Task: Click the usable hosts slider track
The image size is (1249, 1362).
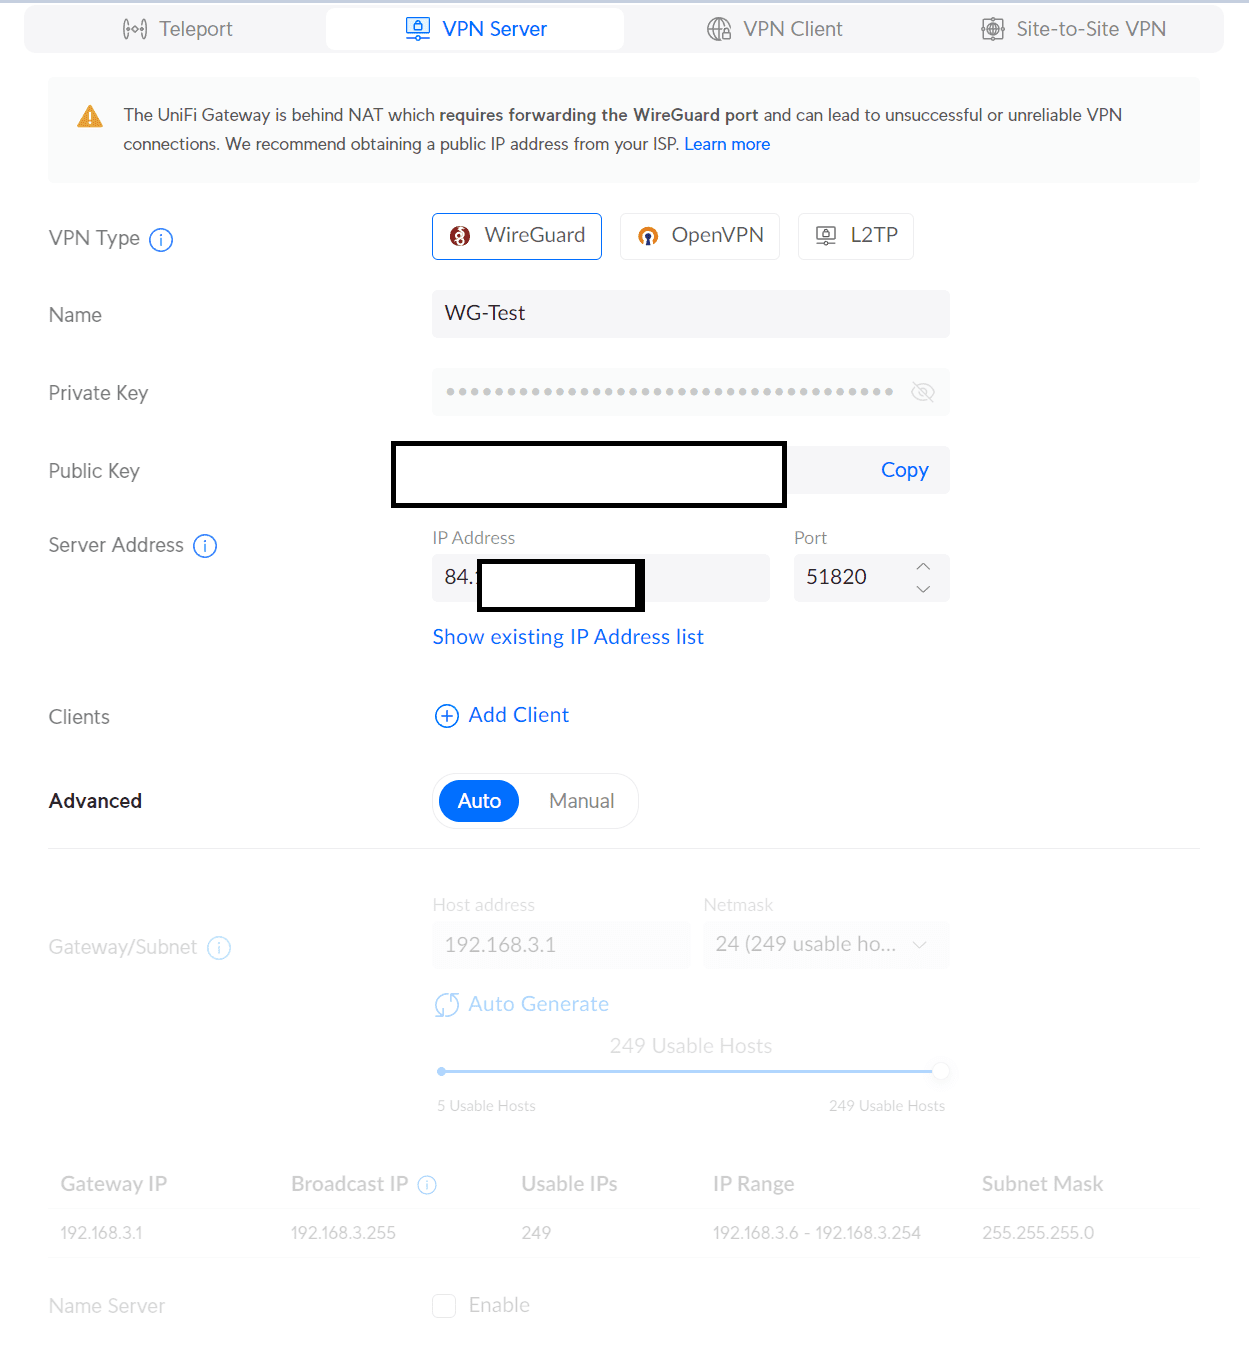Action: tap(690, 1071)
